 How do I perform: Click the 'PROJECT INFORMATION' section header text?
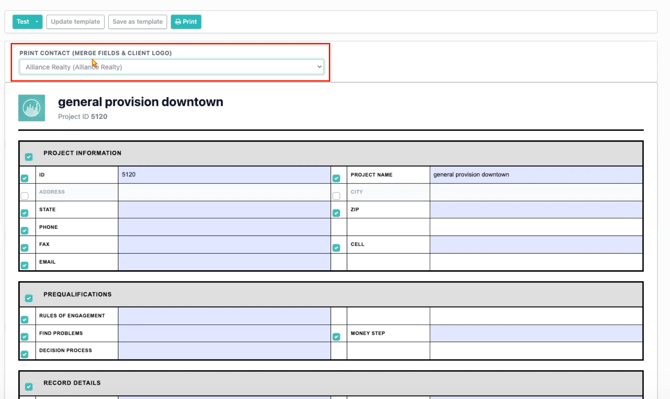coord(82,153)
